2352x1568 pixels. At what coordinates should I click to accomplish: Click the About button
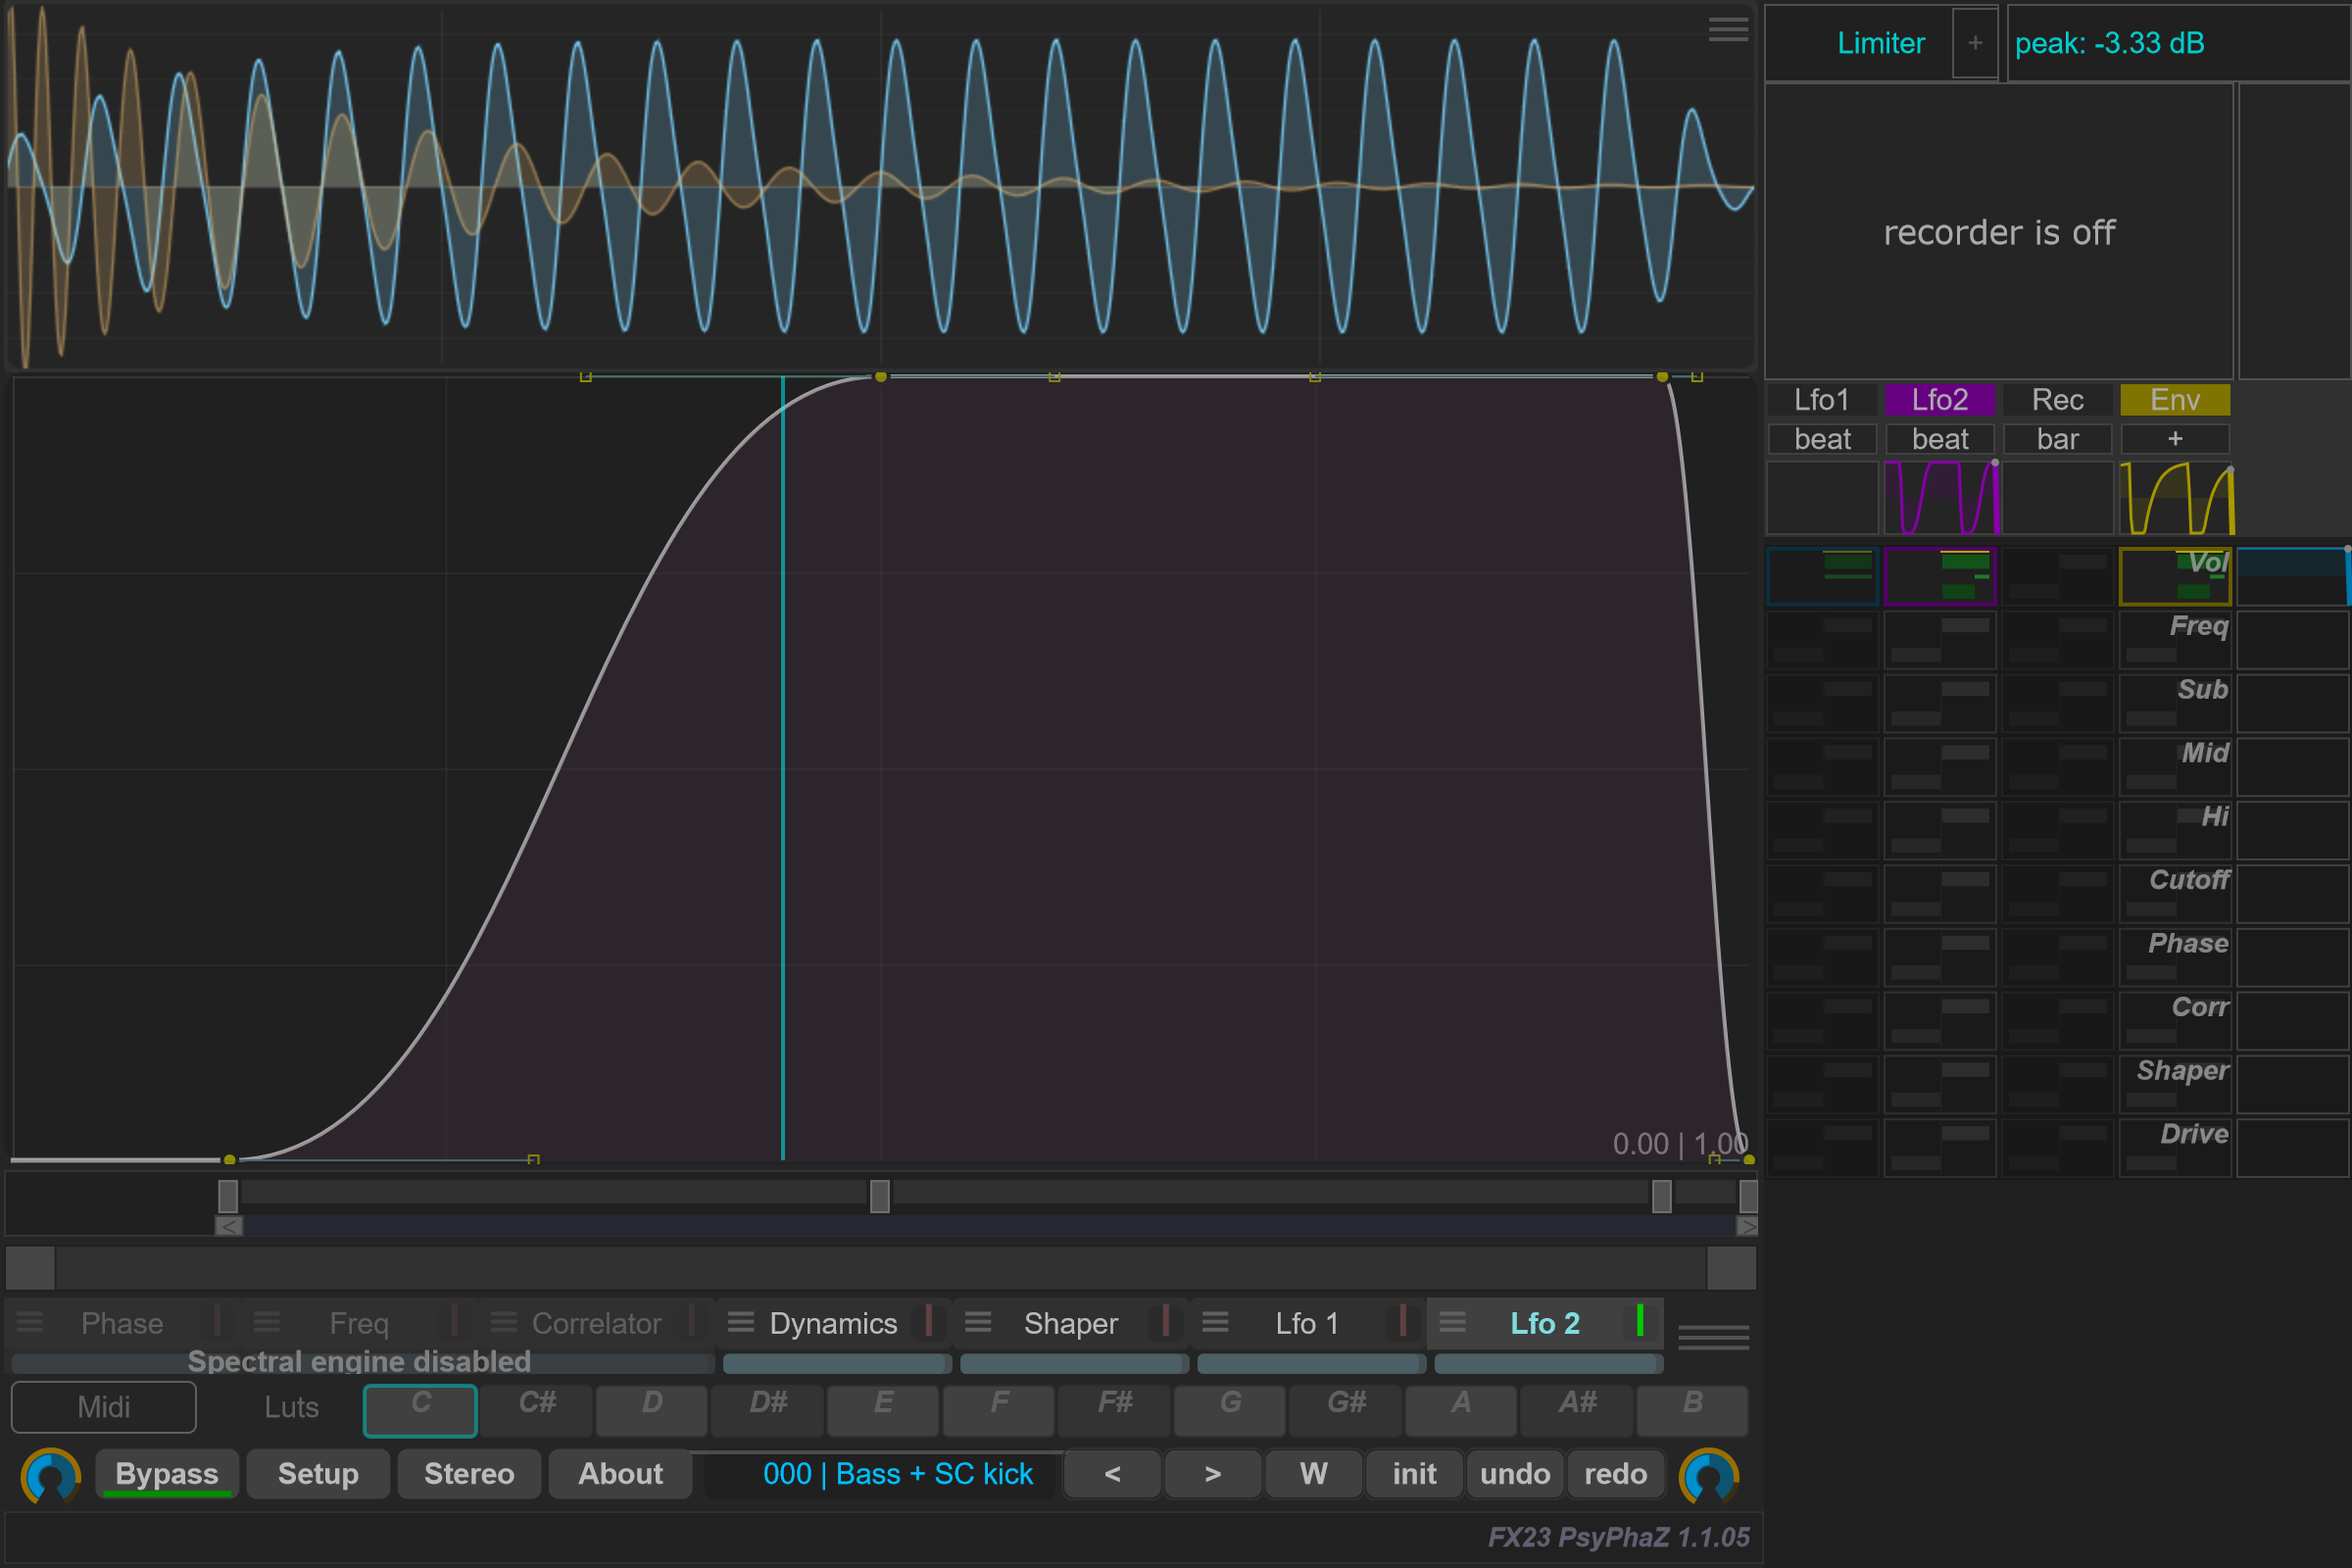620,1474
